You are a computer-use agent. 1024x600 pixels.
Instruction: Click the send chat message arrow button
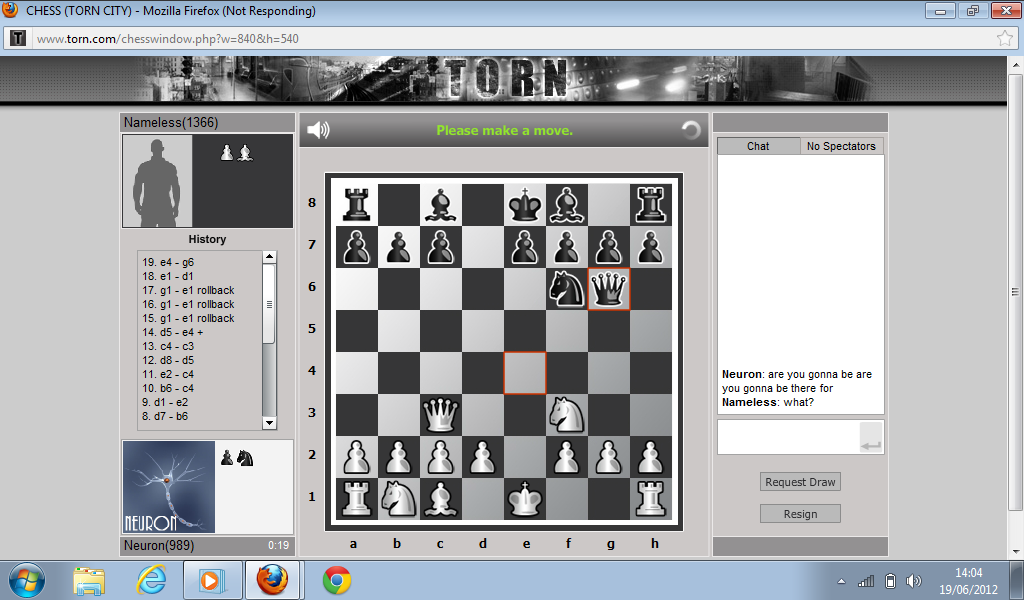871,437
